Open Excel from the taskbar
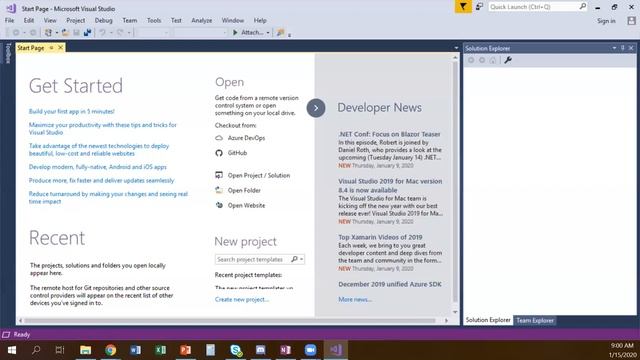 [160, 350]
